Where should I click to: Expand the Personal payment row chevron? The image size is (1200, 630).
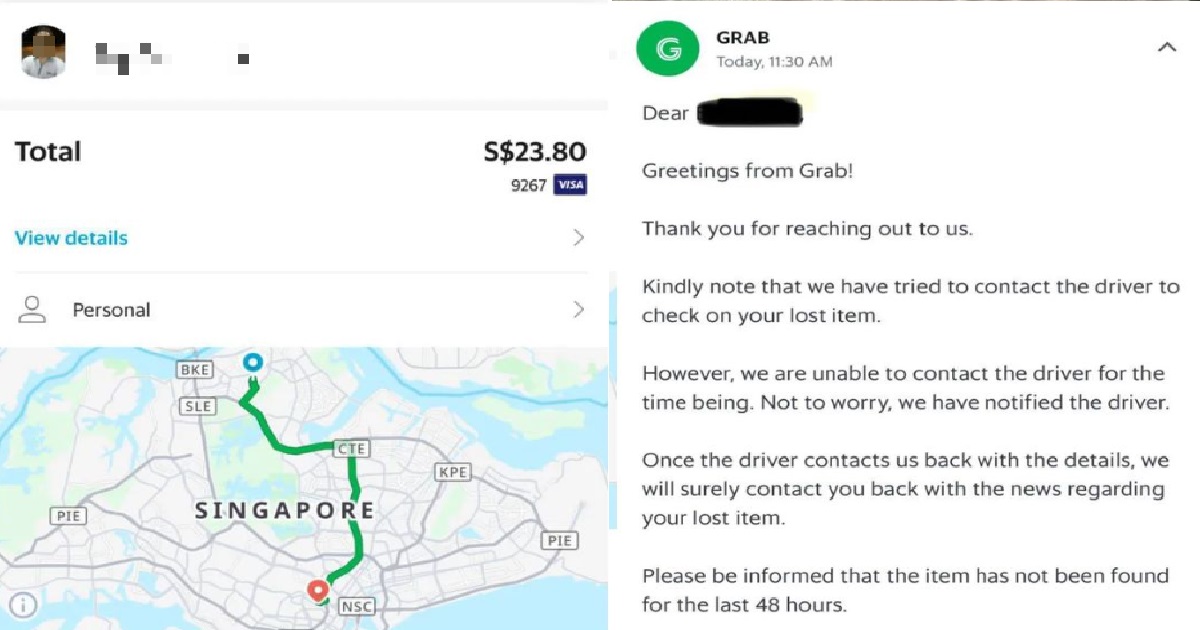pyautogui.click(x=580, y=310)
